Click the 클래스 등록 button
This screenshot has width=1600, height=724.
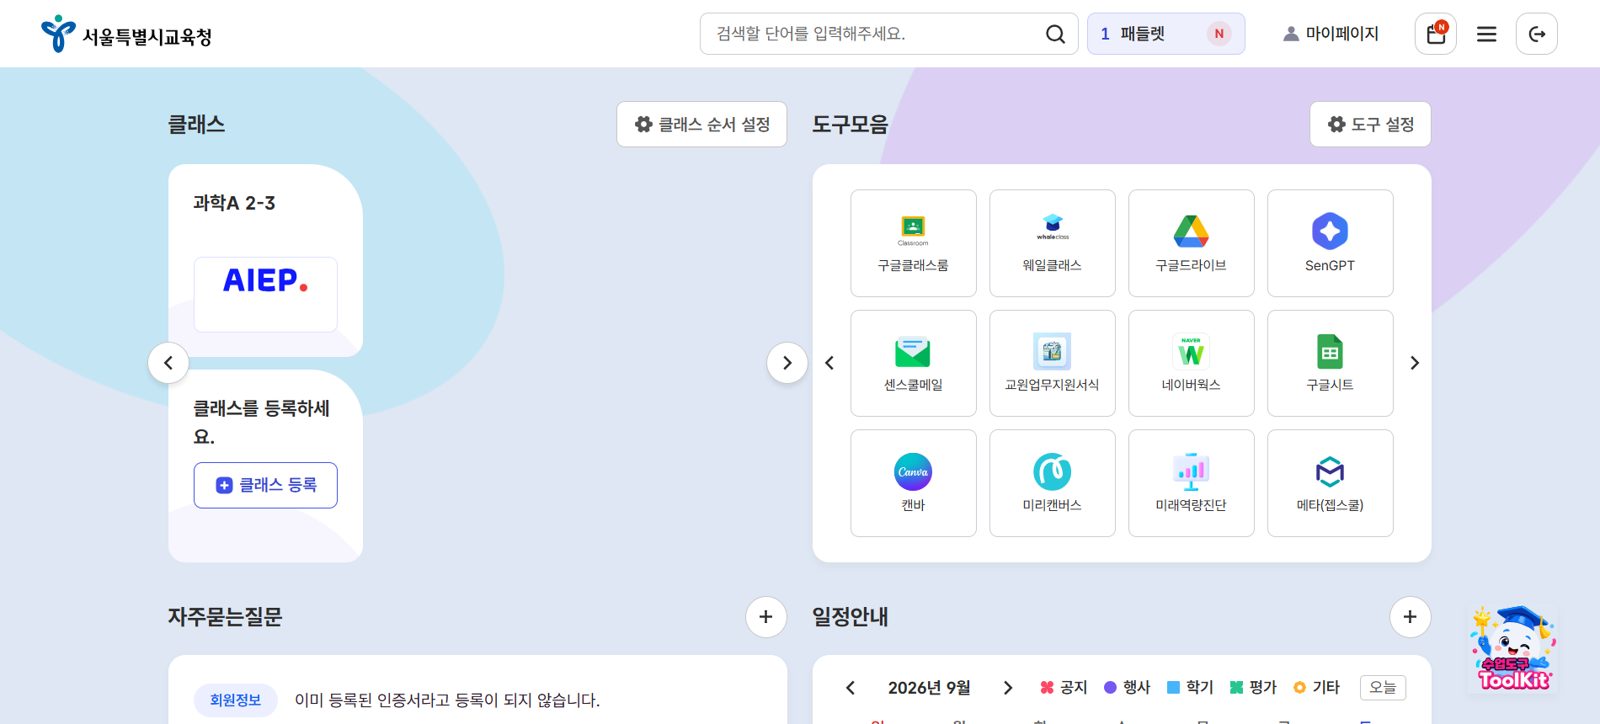(265, 485)
